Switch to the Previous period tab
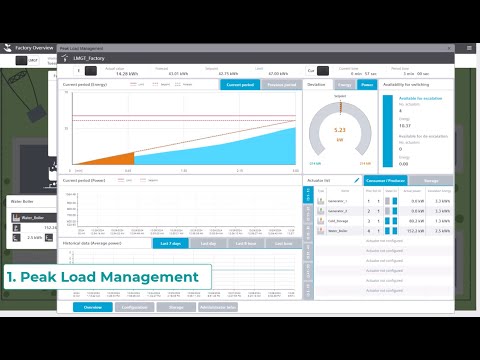Viewport: 480px width, 360px height. (x=282, y=85)
